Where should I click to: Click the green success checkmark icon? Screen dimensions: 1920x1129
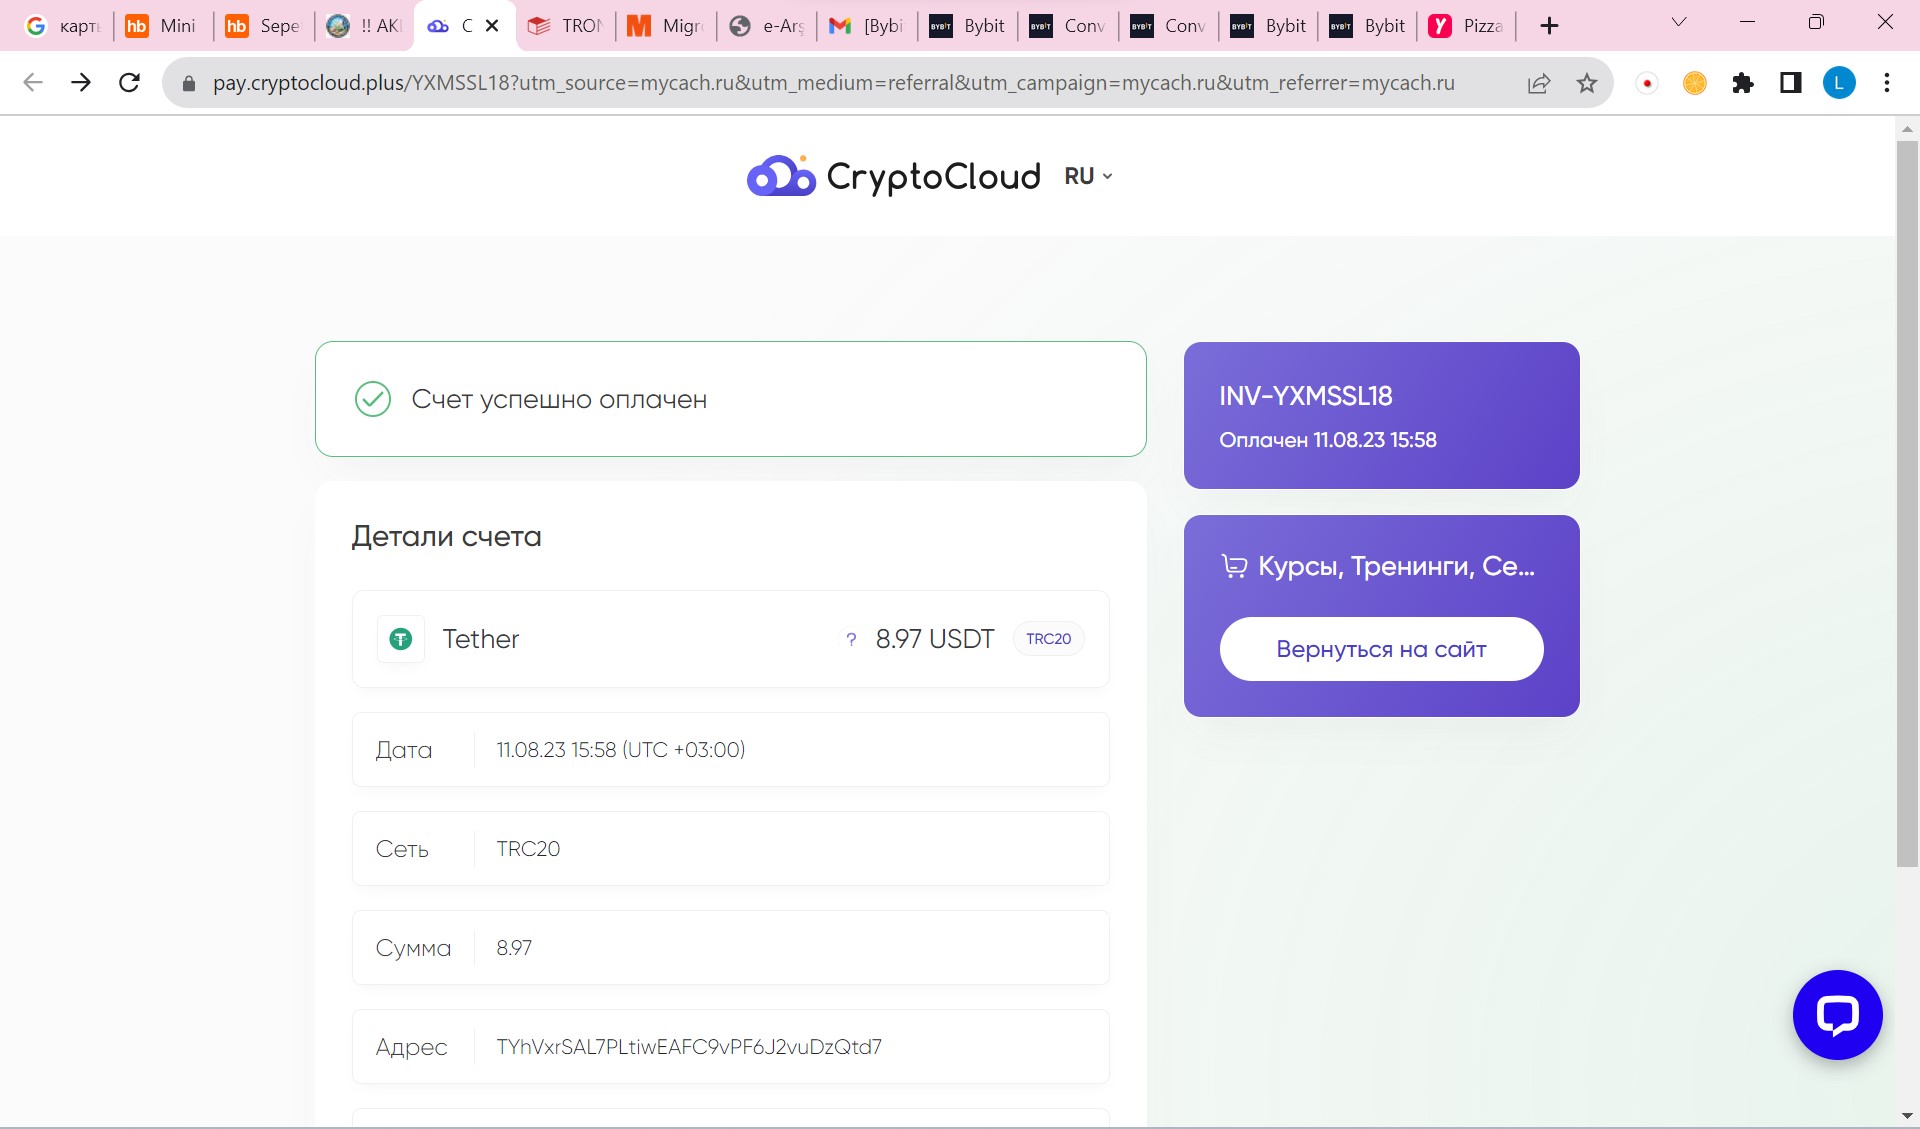(x=373, y=399)
